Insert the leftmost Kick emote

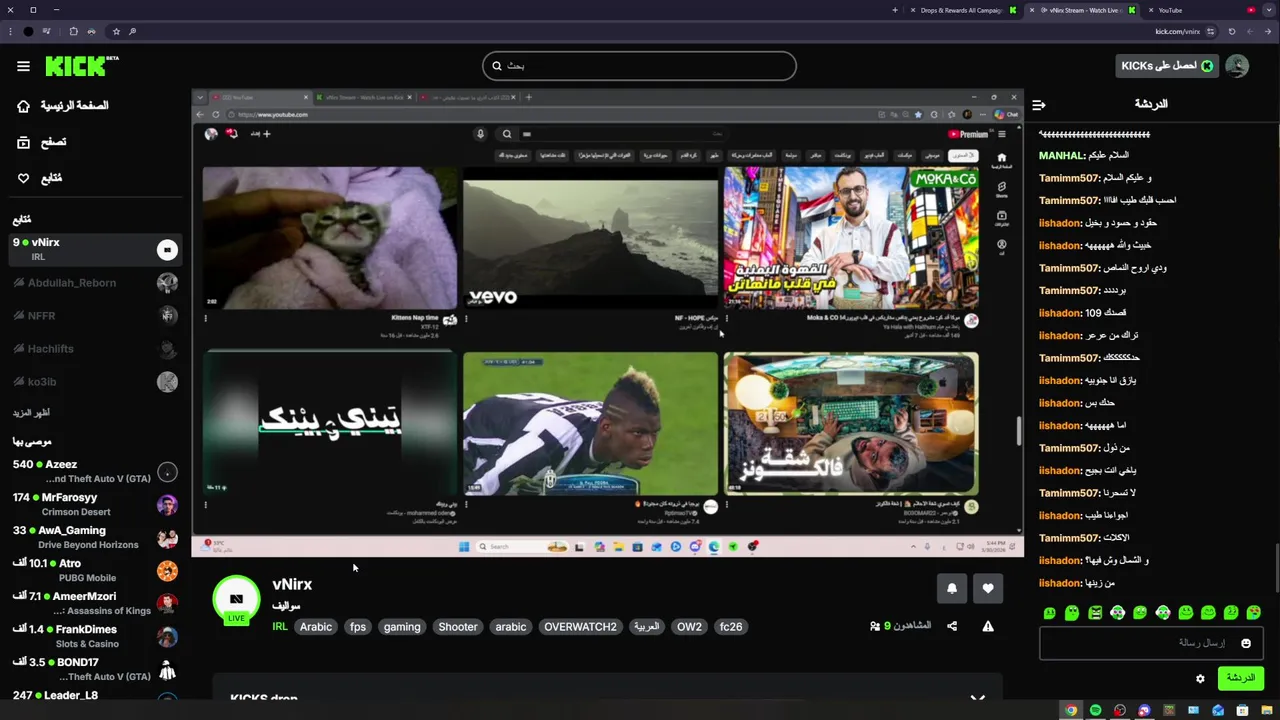click(1049, 612)
